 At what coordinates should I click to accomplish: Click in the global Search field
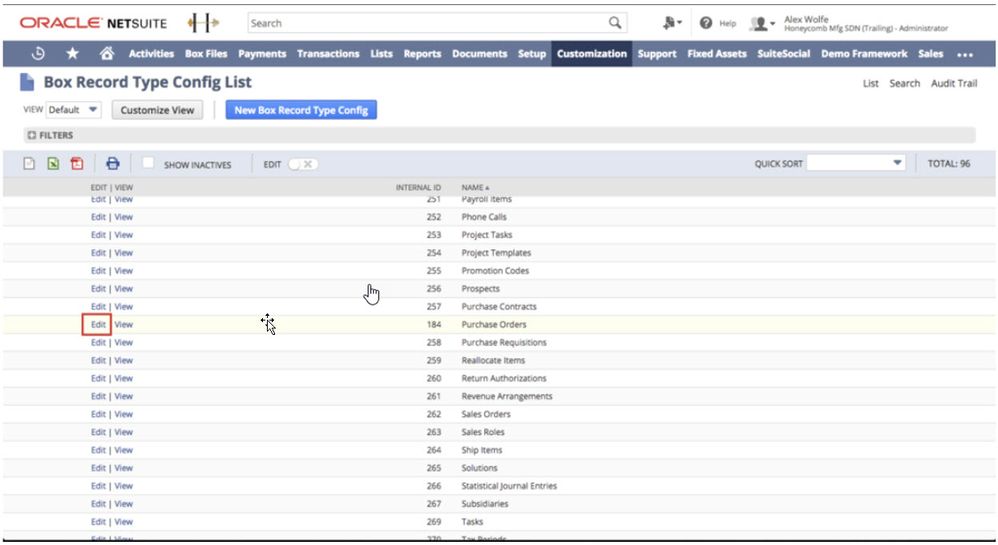coord(426,23)
